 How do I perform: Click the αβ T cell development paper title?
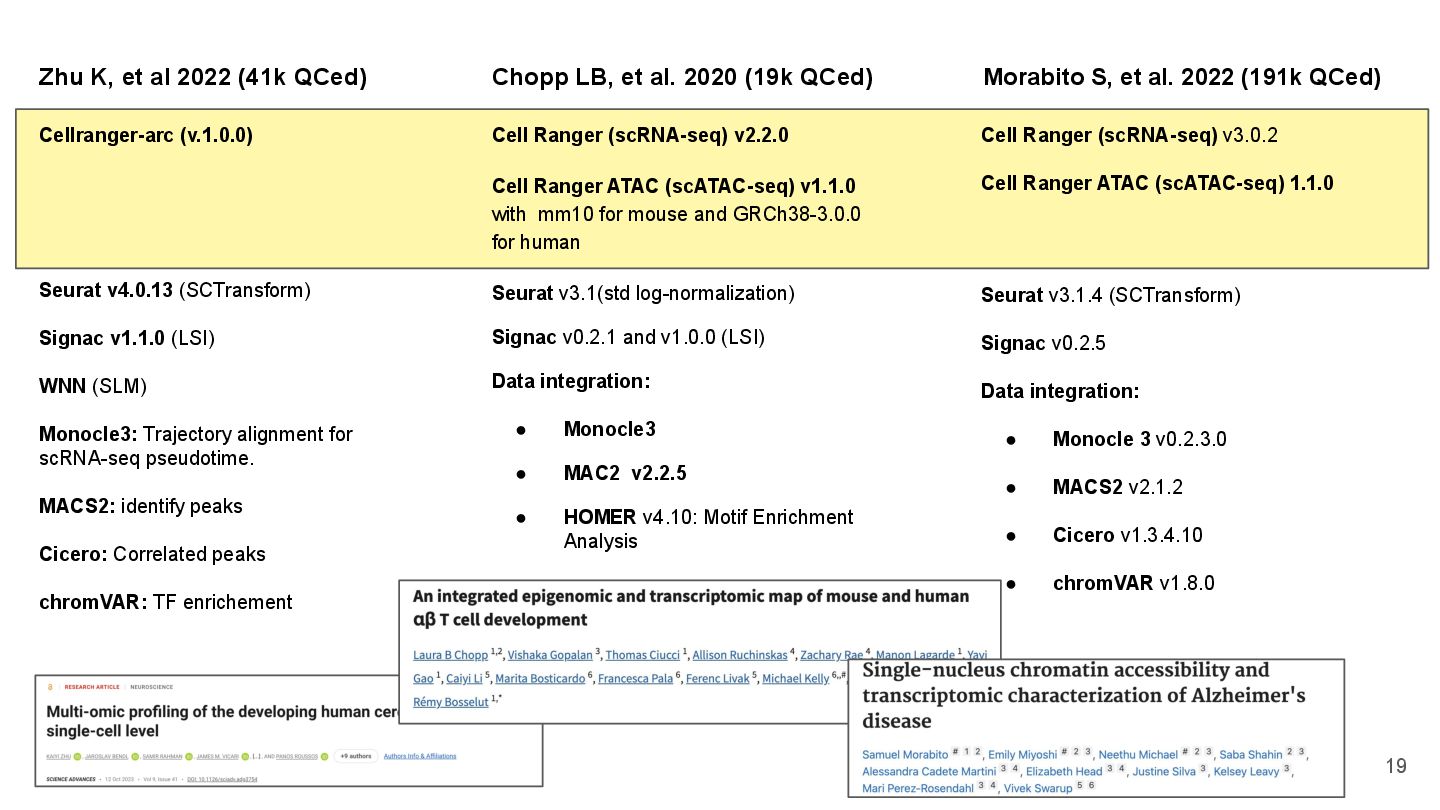(x=691, y=607)
